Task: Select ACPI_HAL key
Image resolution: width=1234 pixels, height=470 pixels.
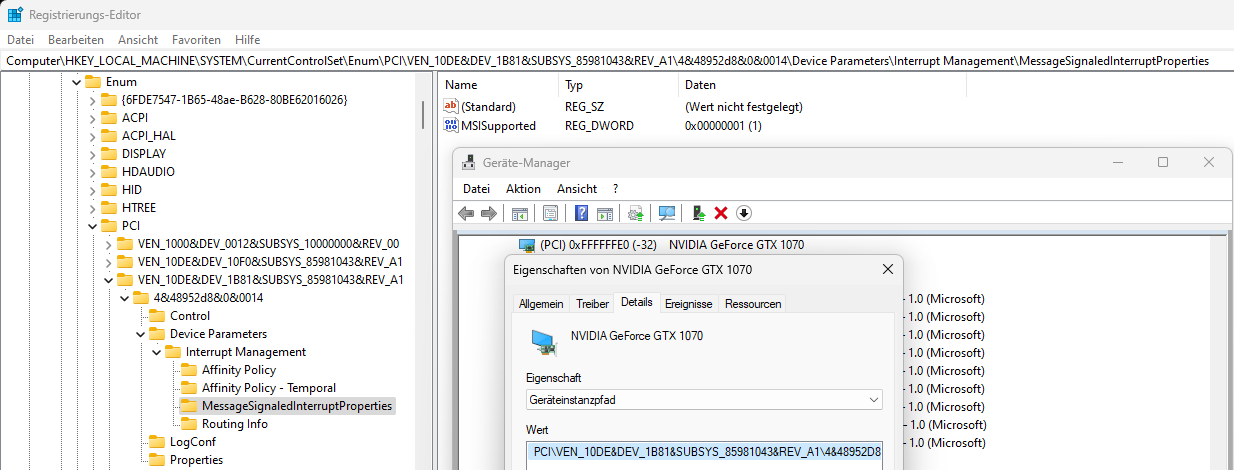Action: tap(148, 135)
